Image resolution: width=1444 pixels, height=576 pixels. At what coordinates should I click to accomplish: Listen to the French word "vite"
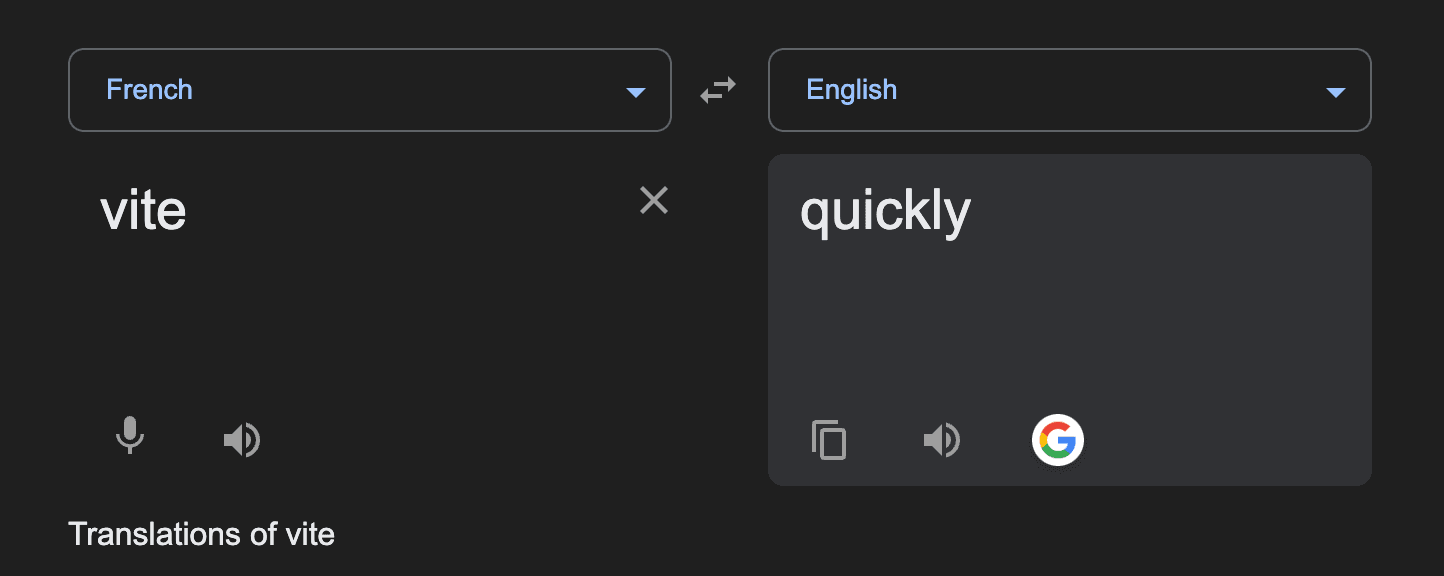tap(242, 439)
